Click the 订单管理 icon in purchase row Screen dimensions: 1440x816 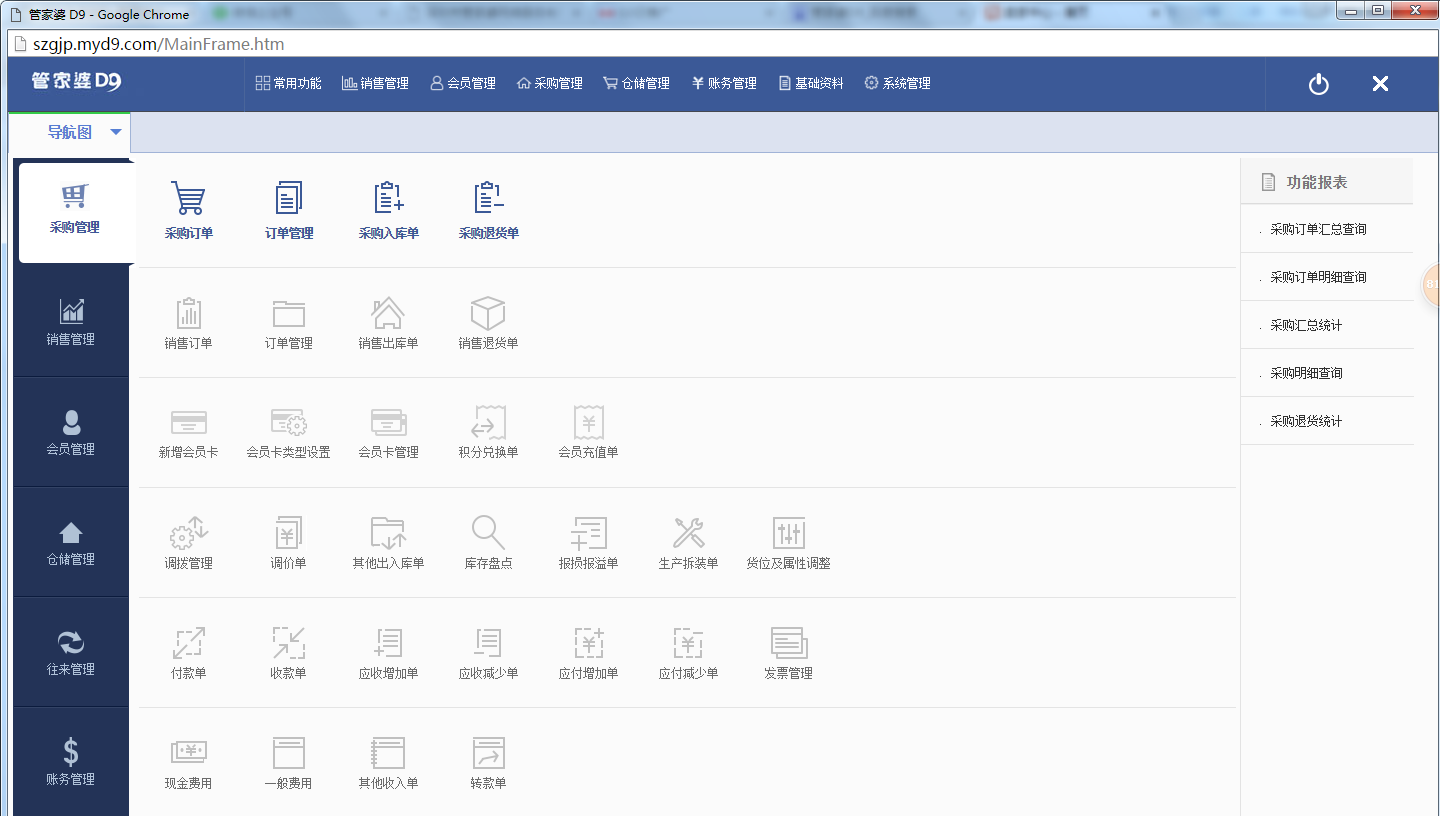pyautogui.click(x=288, y=210)
